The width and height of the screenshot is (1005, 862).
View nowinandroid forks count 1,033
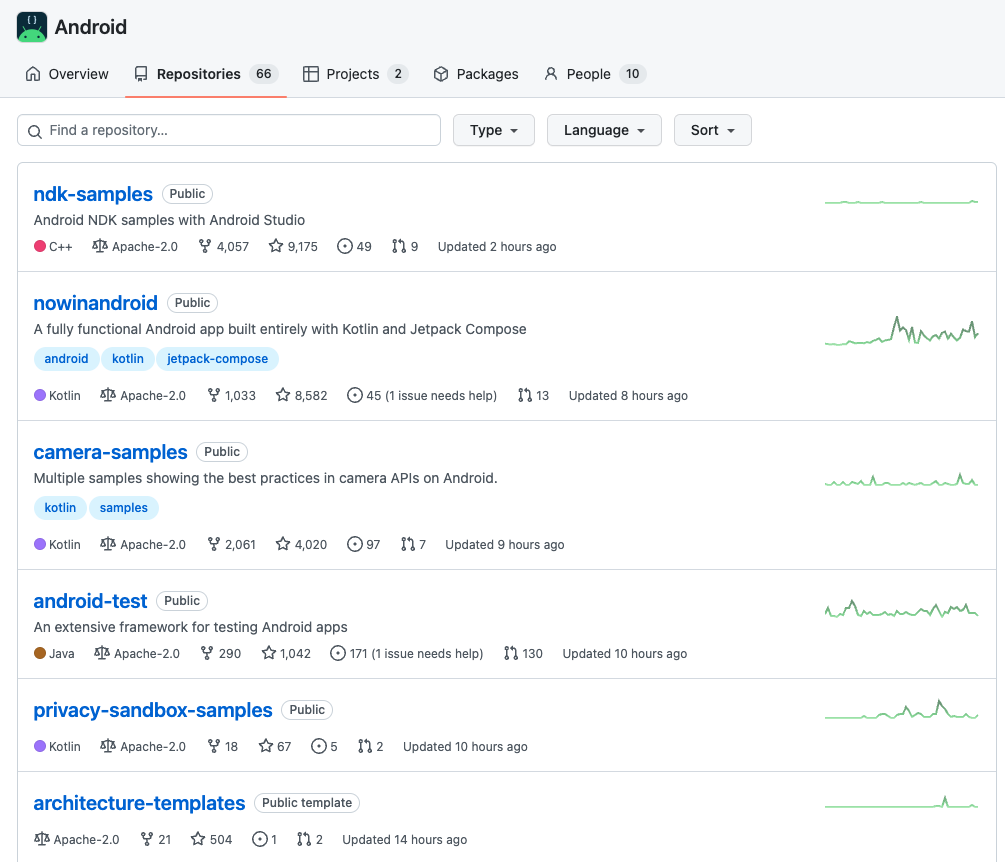click(x=231, y=395)
